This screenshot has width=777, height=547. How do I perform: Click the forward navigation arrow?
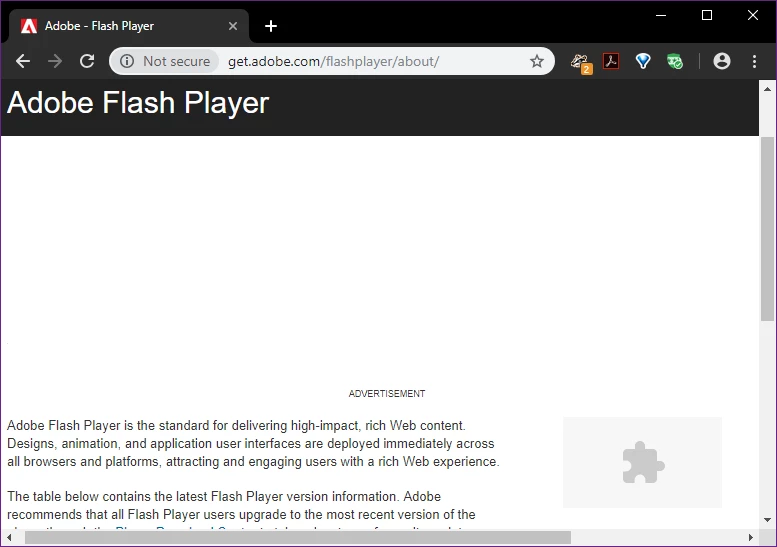pyautogui.click(x=55, y=61)
